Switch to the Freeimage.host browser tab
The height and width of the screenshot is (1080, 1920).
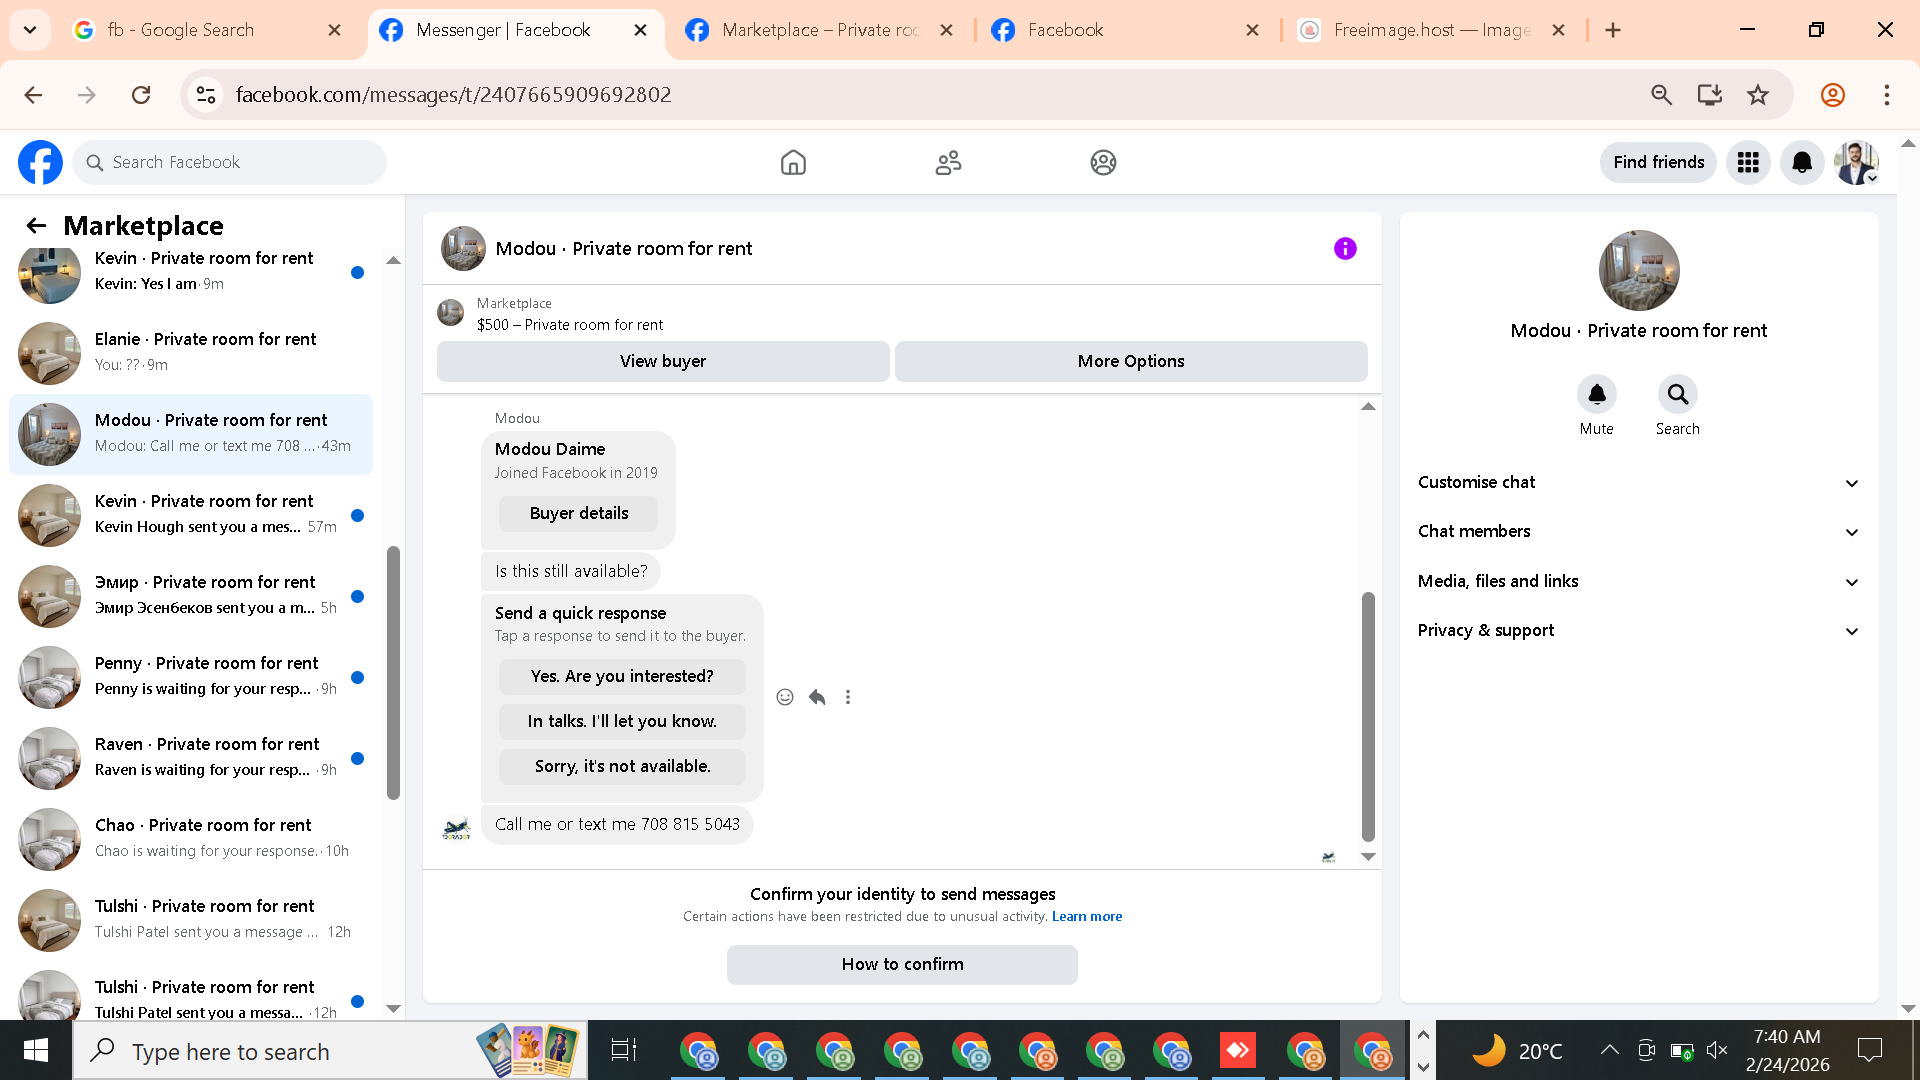coord(1430,30)
